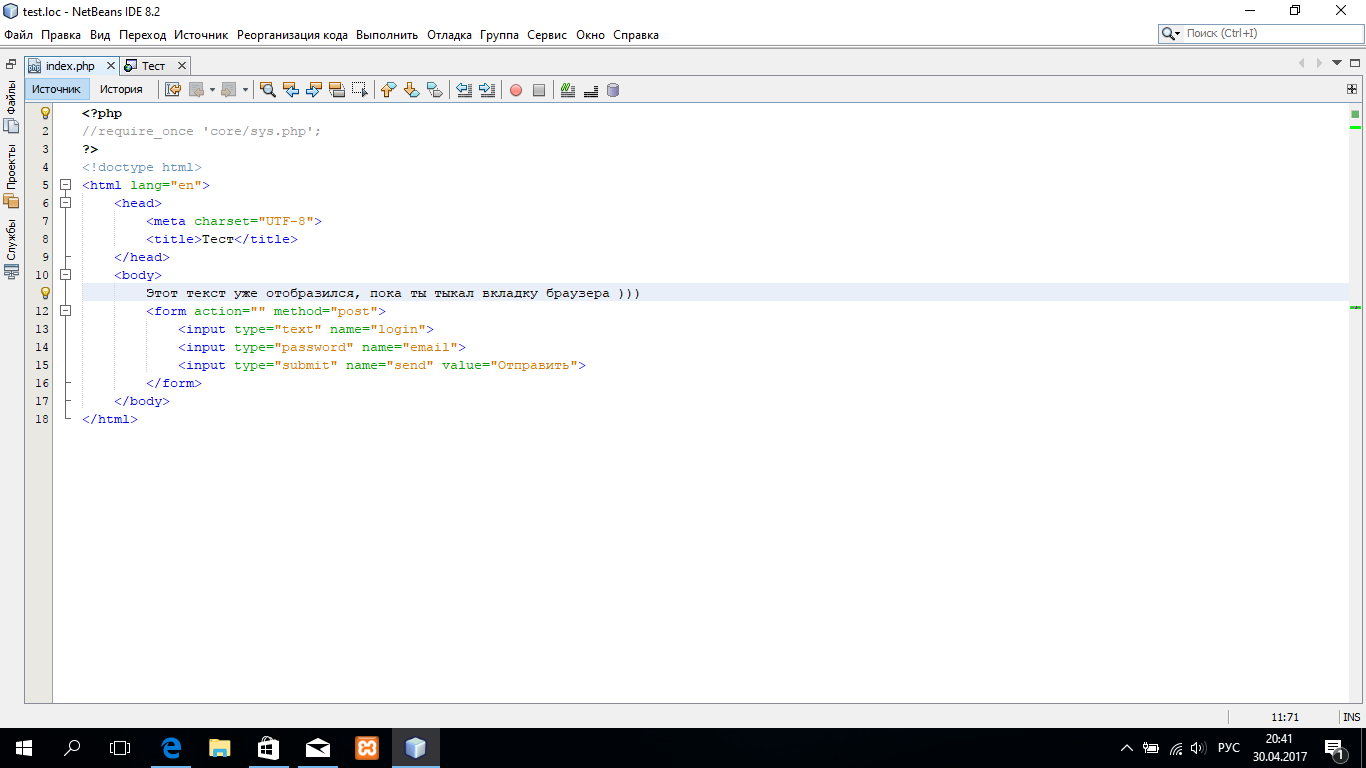Viewport: 1366px width, 768px height.
Task: Toggle the Toggle Bookmark icon
Action: [435, 90]
